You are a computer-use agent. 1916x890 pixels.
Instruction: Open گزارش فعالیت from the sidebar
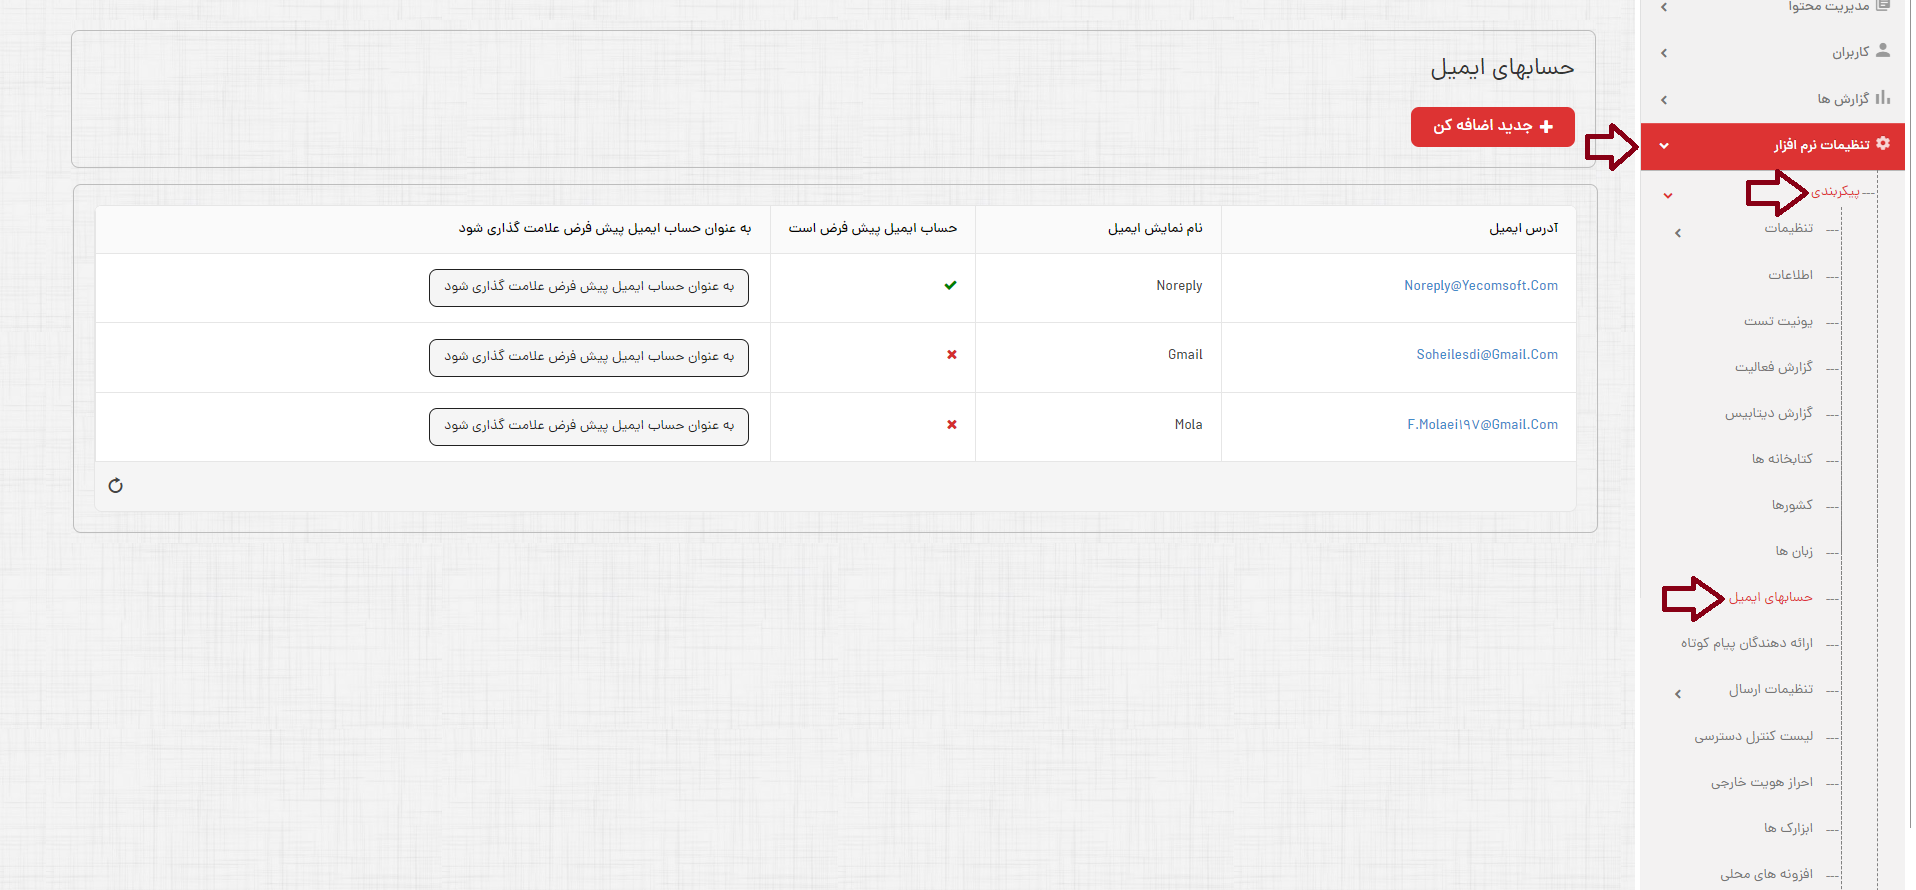pyautogui.click(x=1773, y=367)
